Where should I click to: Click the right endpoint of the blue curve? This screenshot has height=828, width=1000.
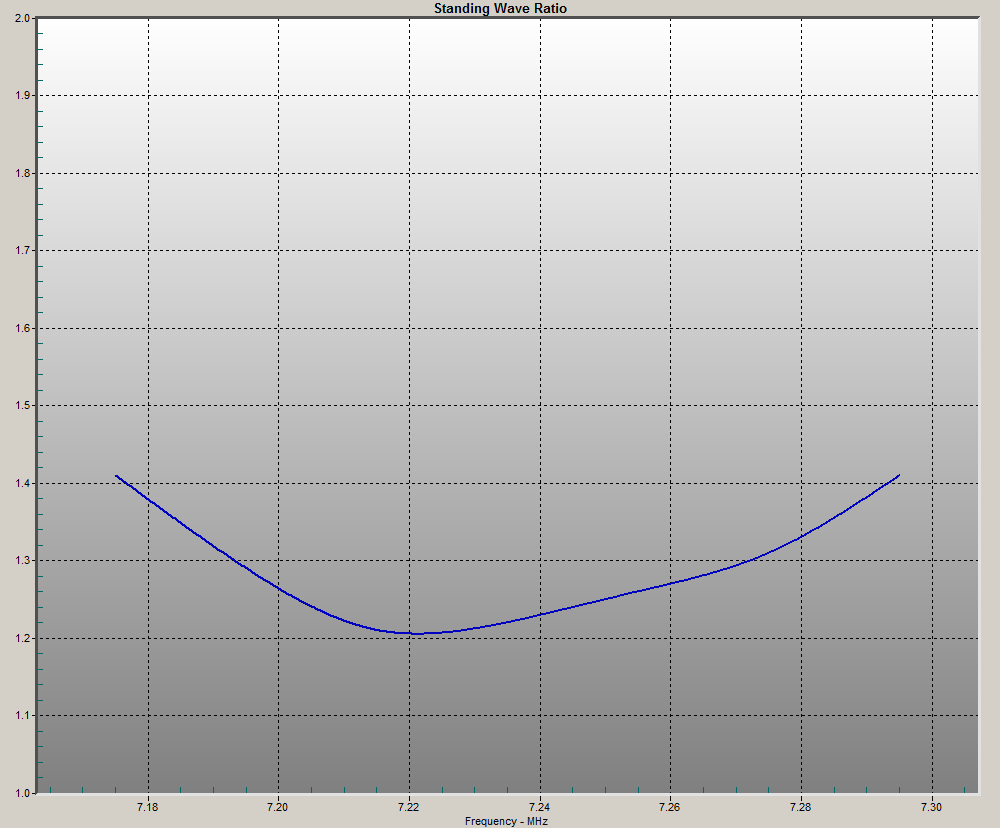coord(899,476)
